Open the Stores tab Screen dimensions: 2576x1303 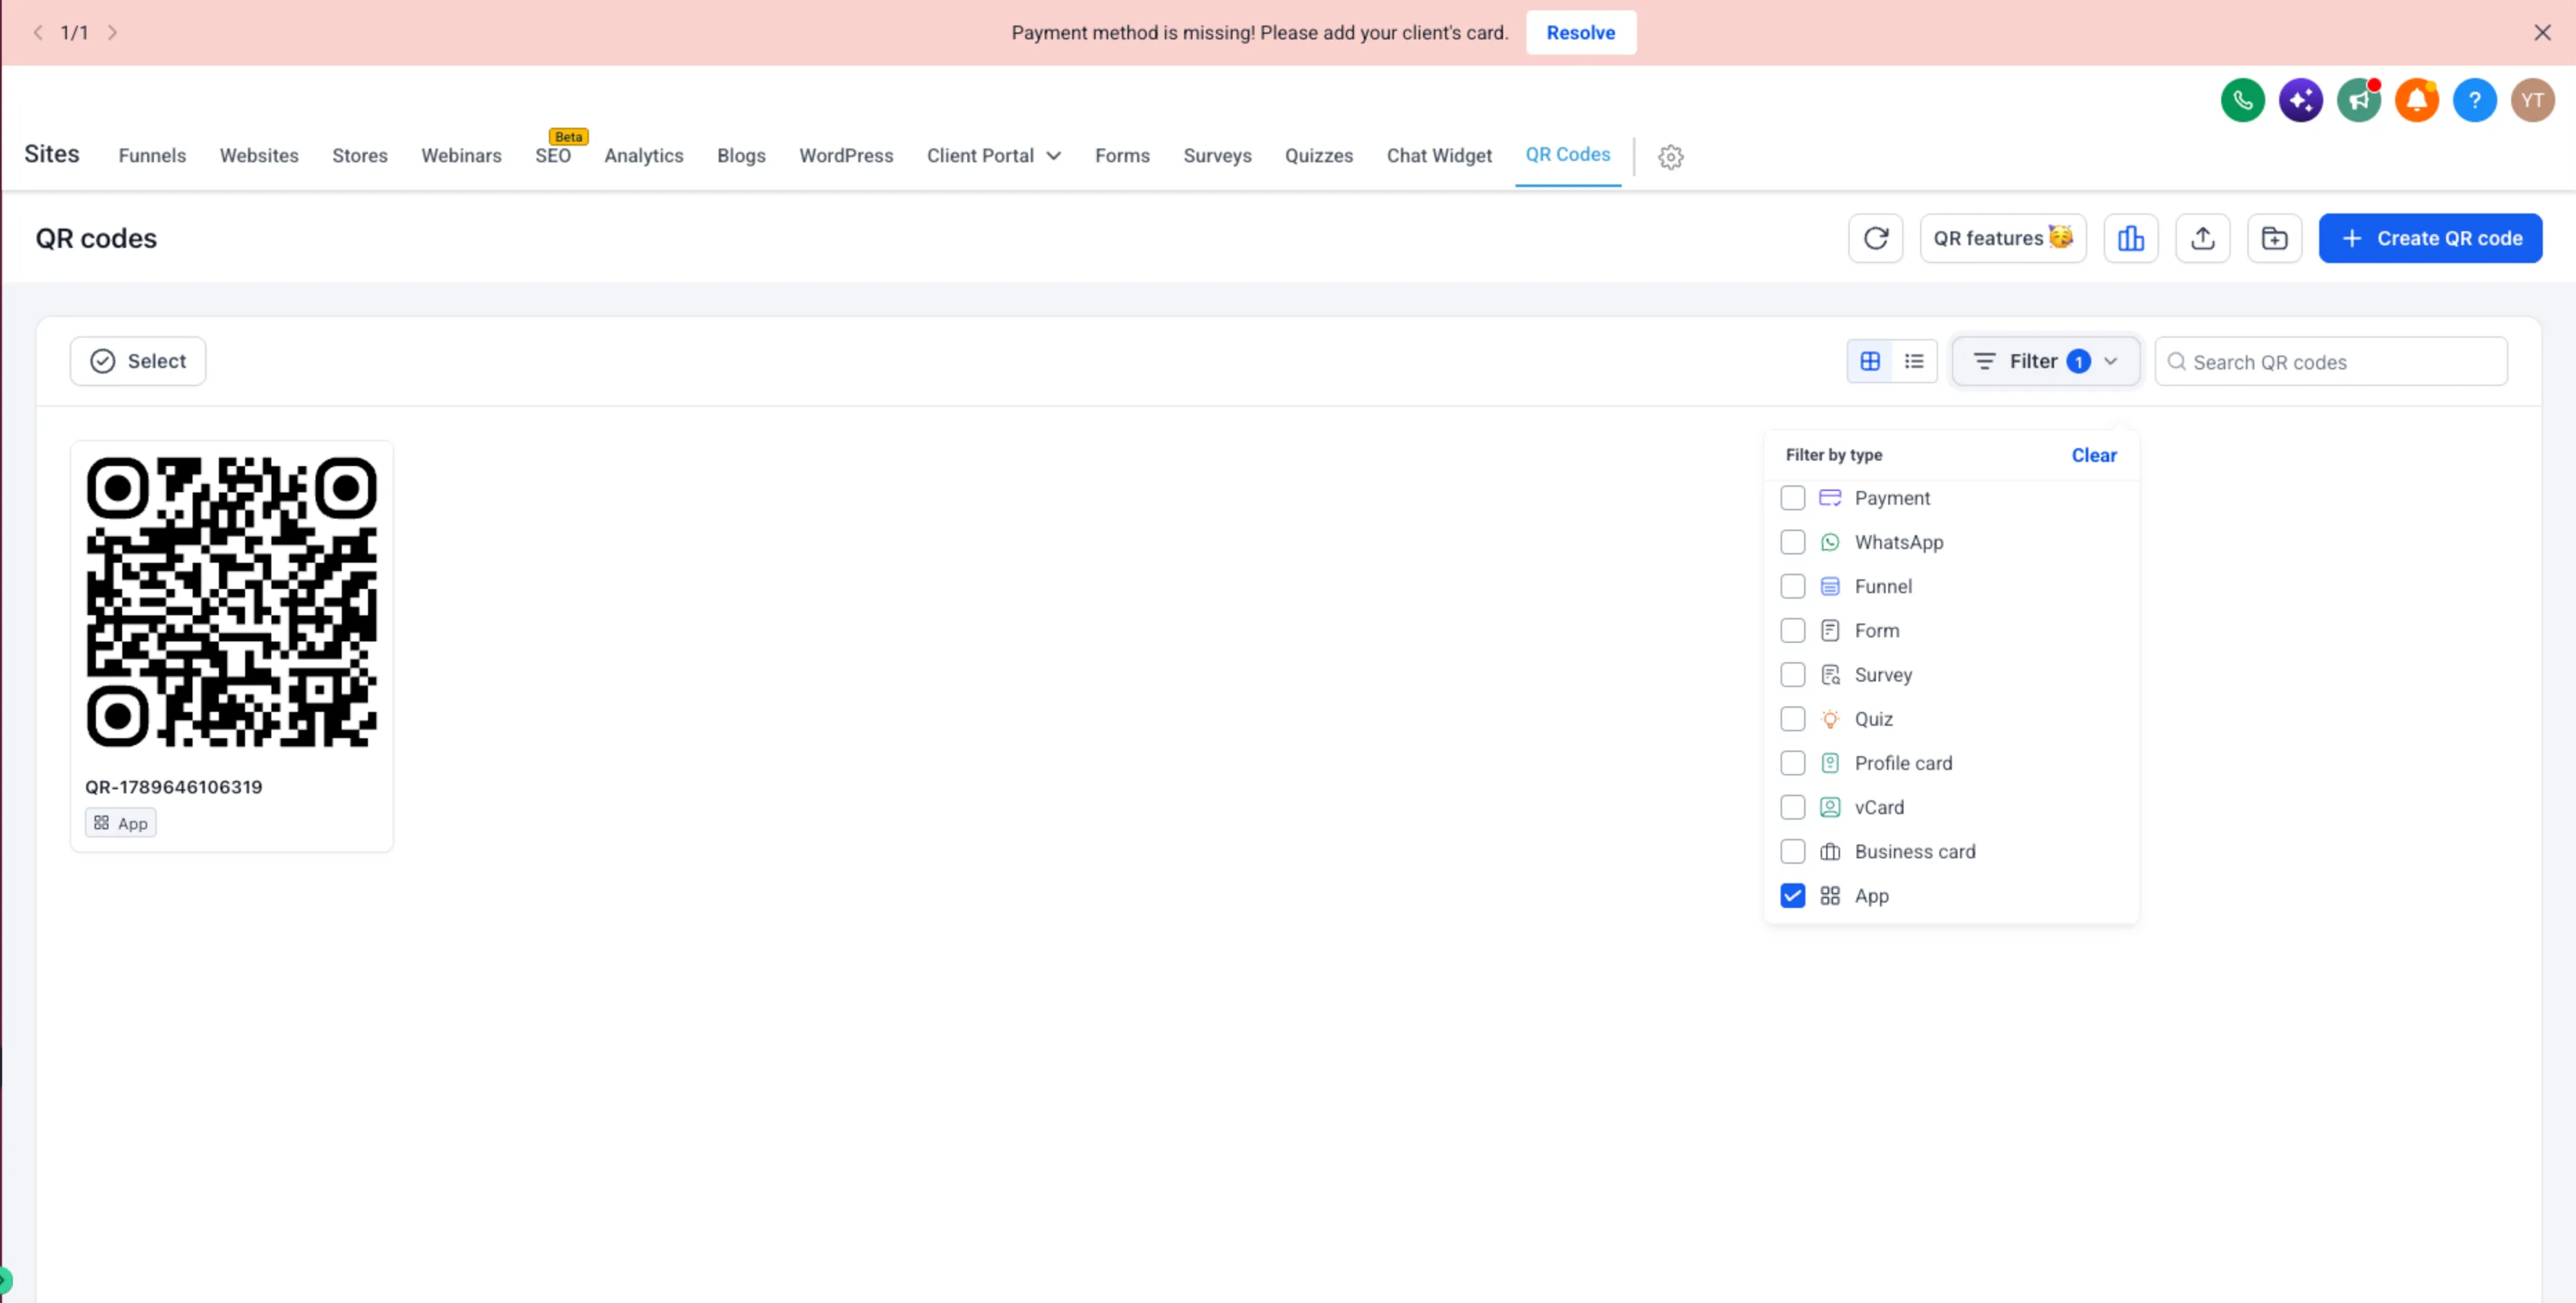pyautogui.click(x=360, y=156)
